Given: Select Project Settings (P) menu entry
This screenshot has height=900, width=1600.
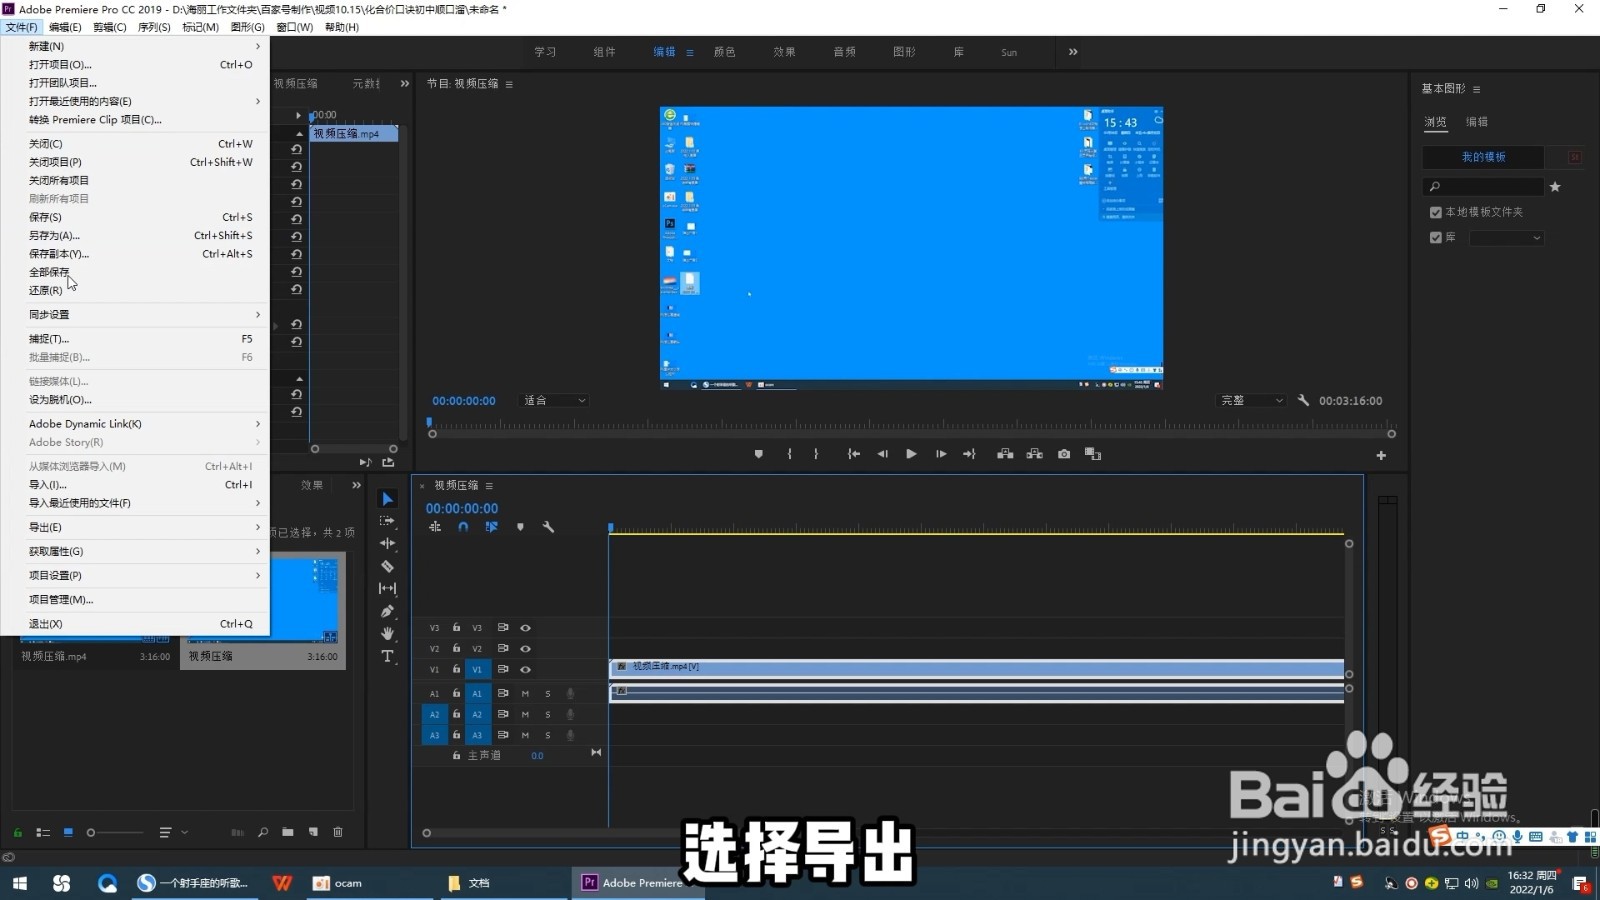Looking at the screenshot, I should coord(135,576).
